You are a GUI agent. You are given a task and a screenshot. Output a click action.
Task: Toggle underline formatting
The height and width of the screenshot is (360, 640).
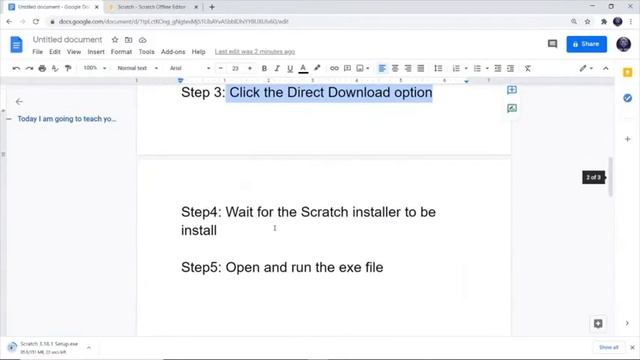click(290, 69)
